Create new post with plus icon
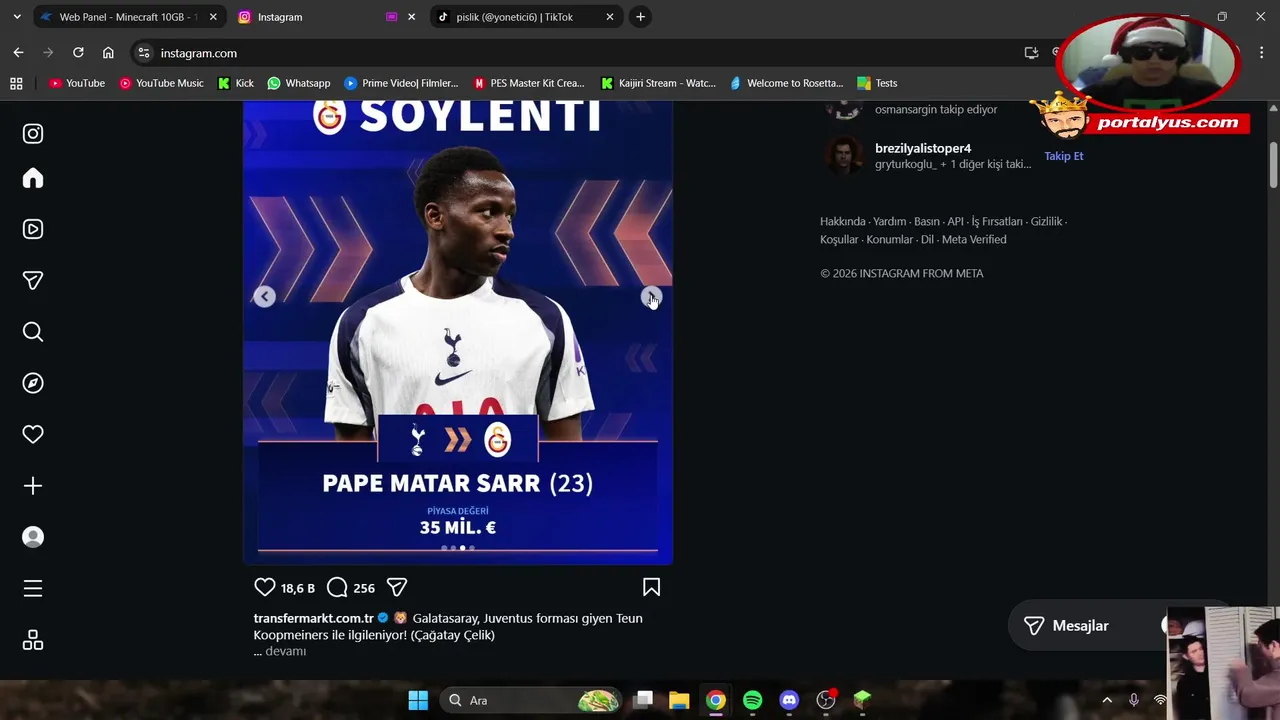This screenshot has height=720, width=1280. 33,486
